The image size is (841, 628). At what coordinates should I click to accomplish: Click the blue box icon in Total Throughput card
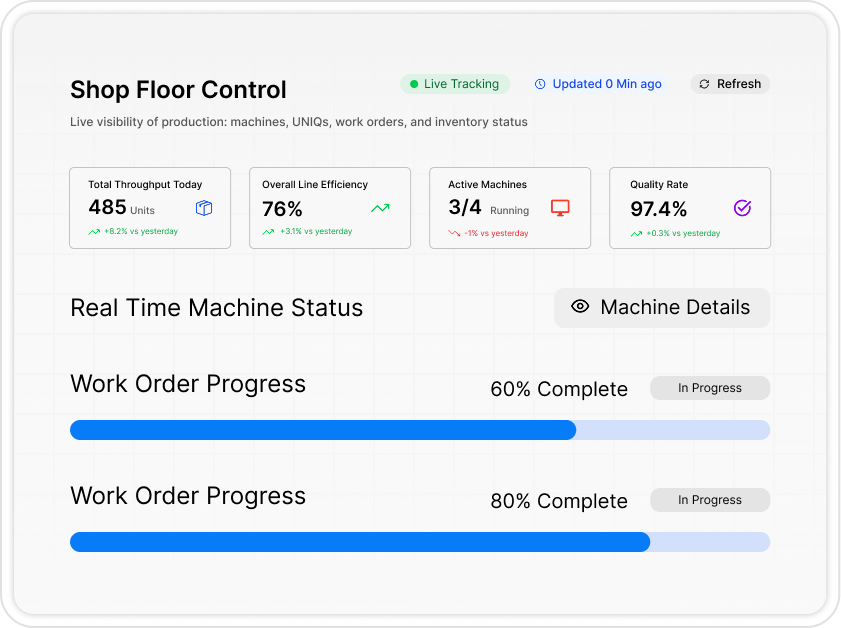pyautogui.click(x=204, y=208)
